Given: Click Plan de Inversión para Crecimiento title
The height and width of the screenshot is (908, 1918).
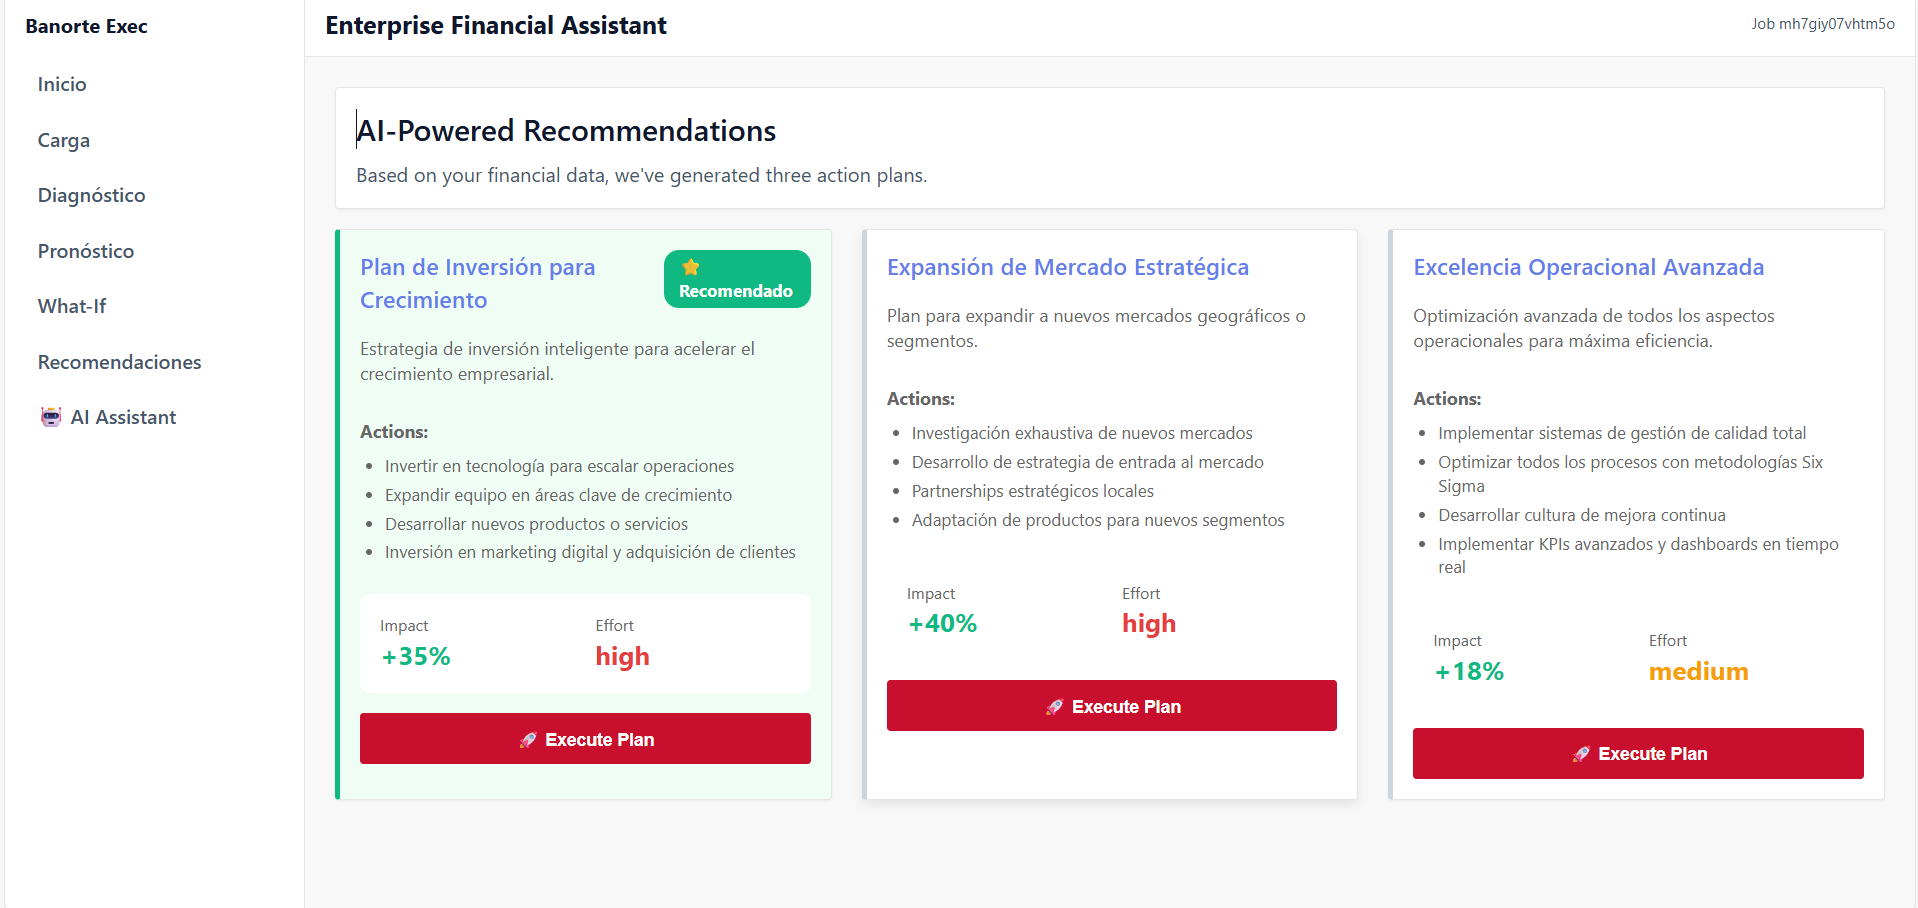Looking at the screenshot, I should click(478, 284).
